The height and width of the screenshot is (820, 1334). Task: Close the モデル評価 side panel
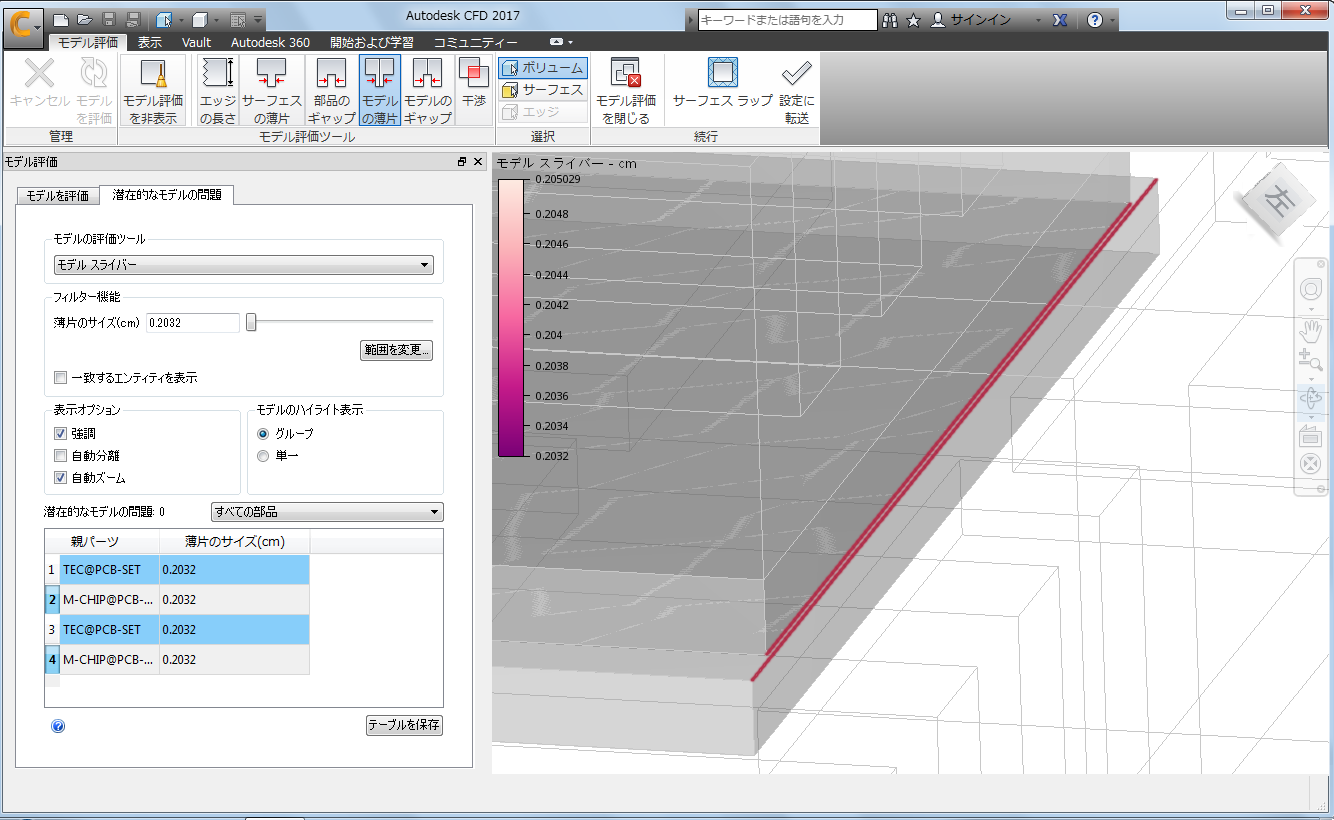(x=478, y=161)
